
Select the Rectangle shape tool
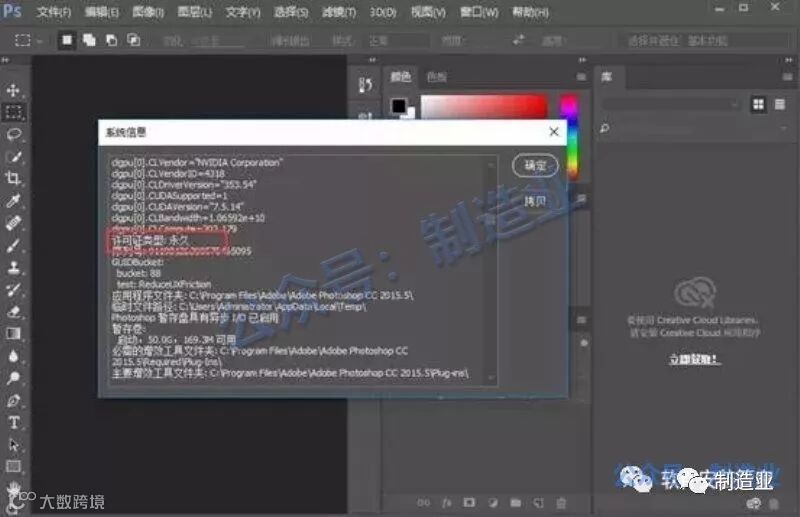pos(13,466)
